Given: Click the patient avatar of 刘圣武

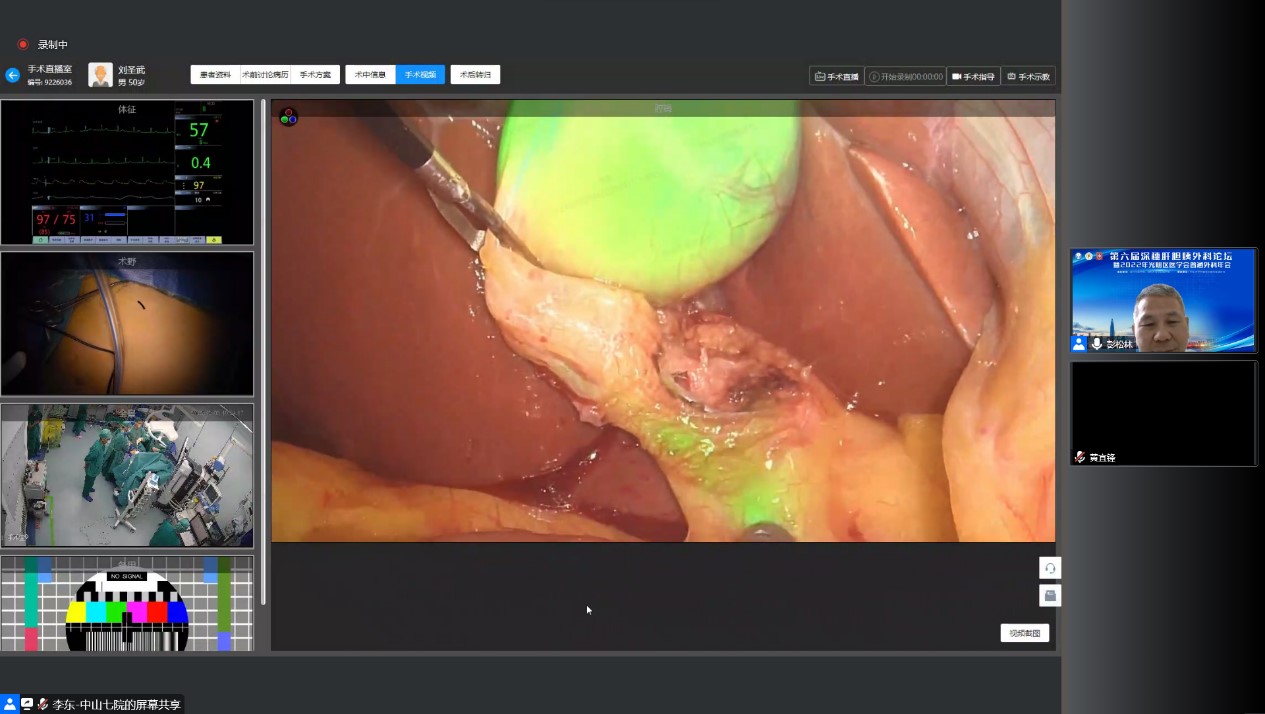Looking at the screenshot, I should 100,75.
